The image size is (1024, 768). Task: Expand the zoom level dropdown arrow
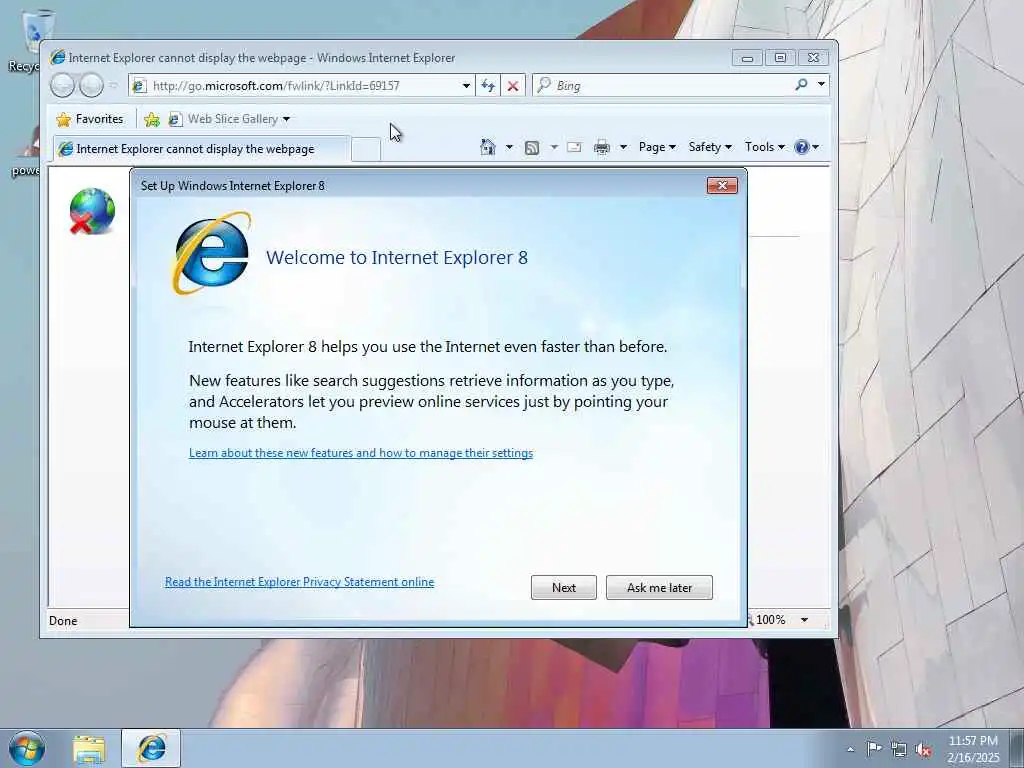click(805, 620)
